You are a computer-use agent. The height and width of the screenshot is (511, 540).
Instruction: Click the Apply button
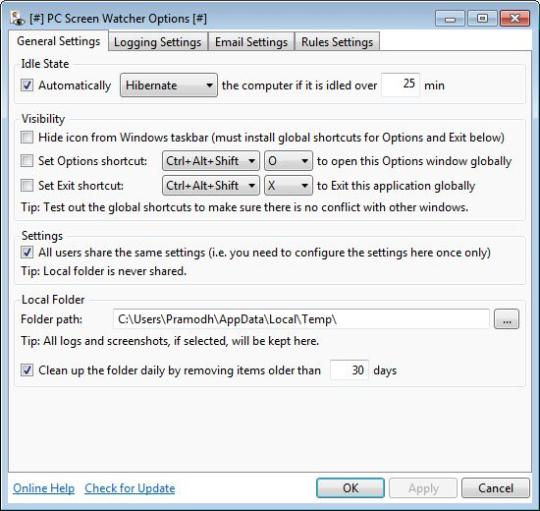pyautogui.click(x=423, y=488)
